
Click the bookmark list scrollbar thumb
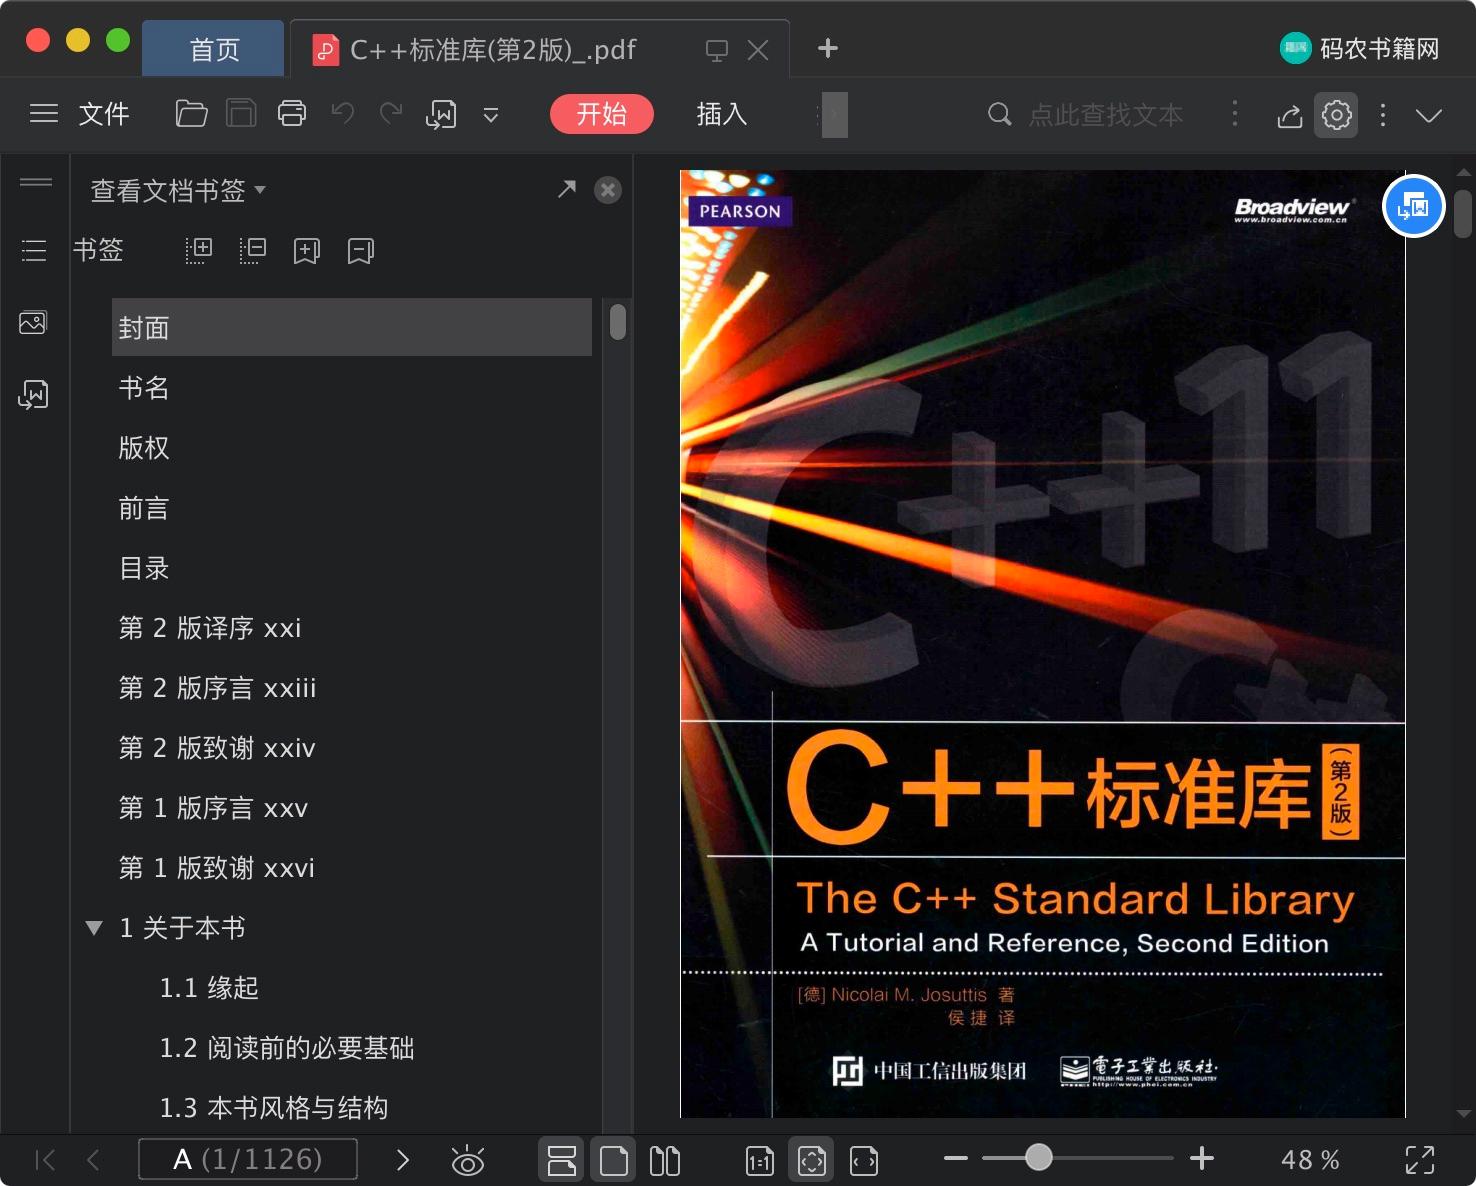(618, 322)
